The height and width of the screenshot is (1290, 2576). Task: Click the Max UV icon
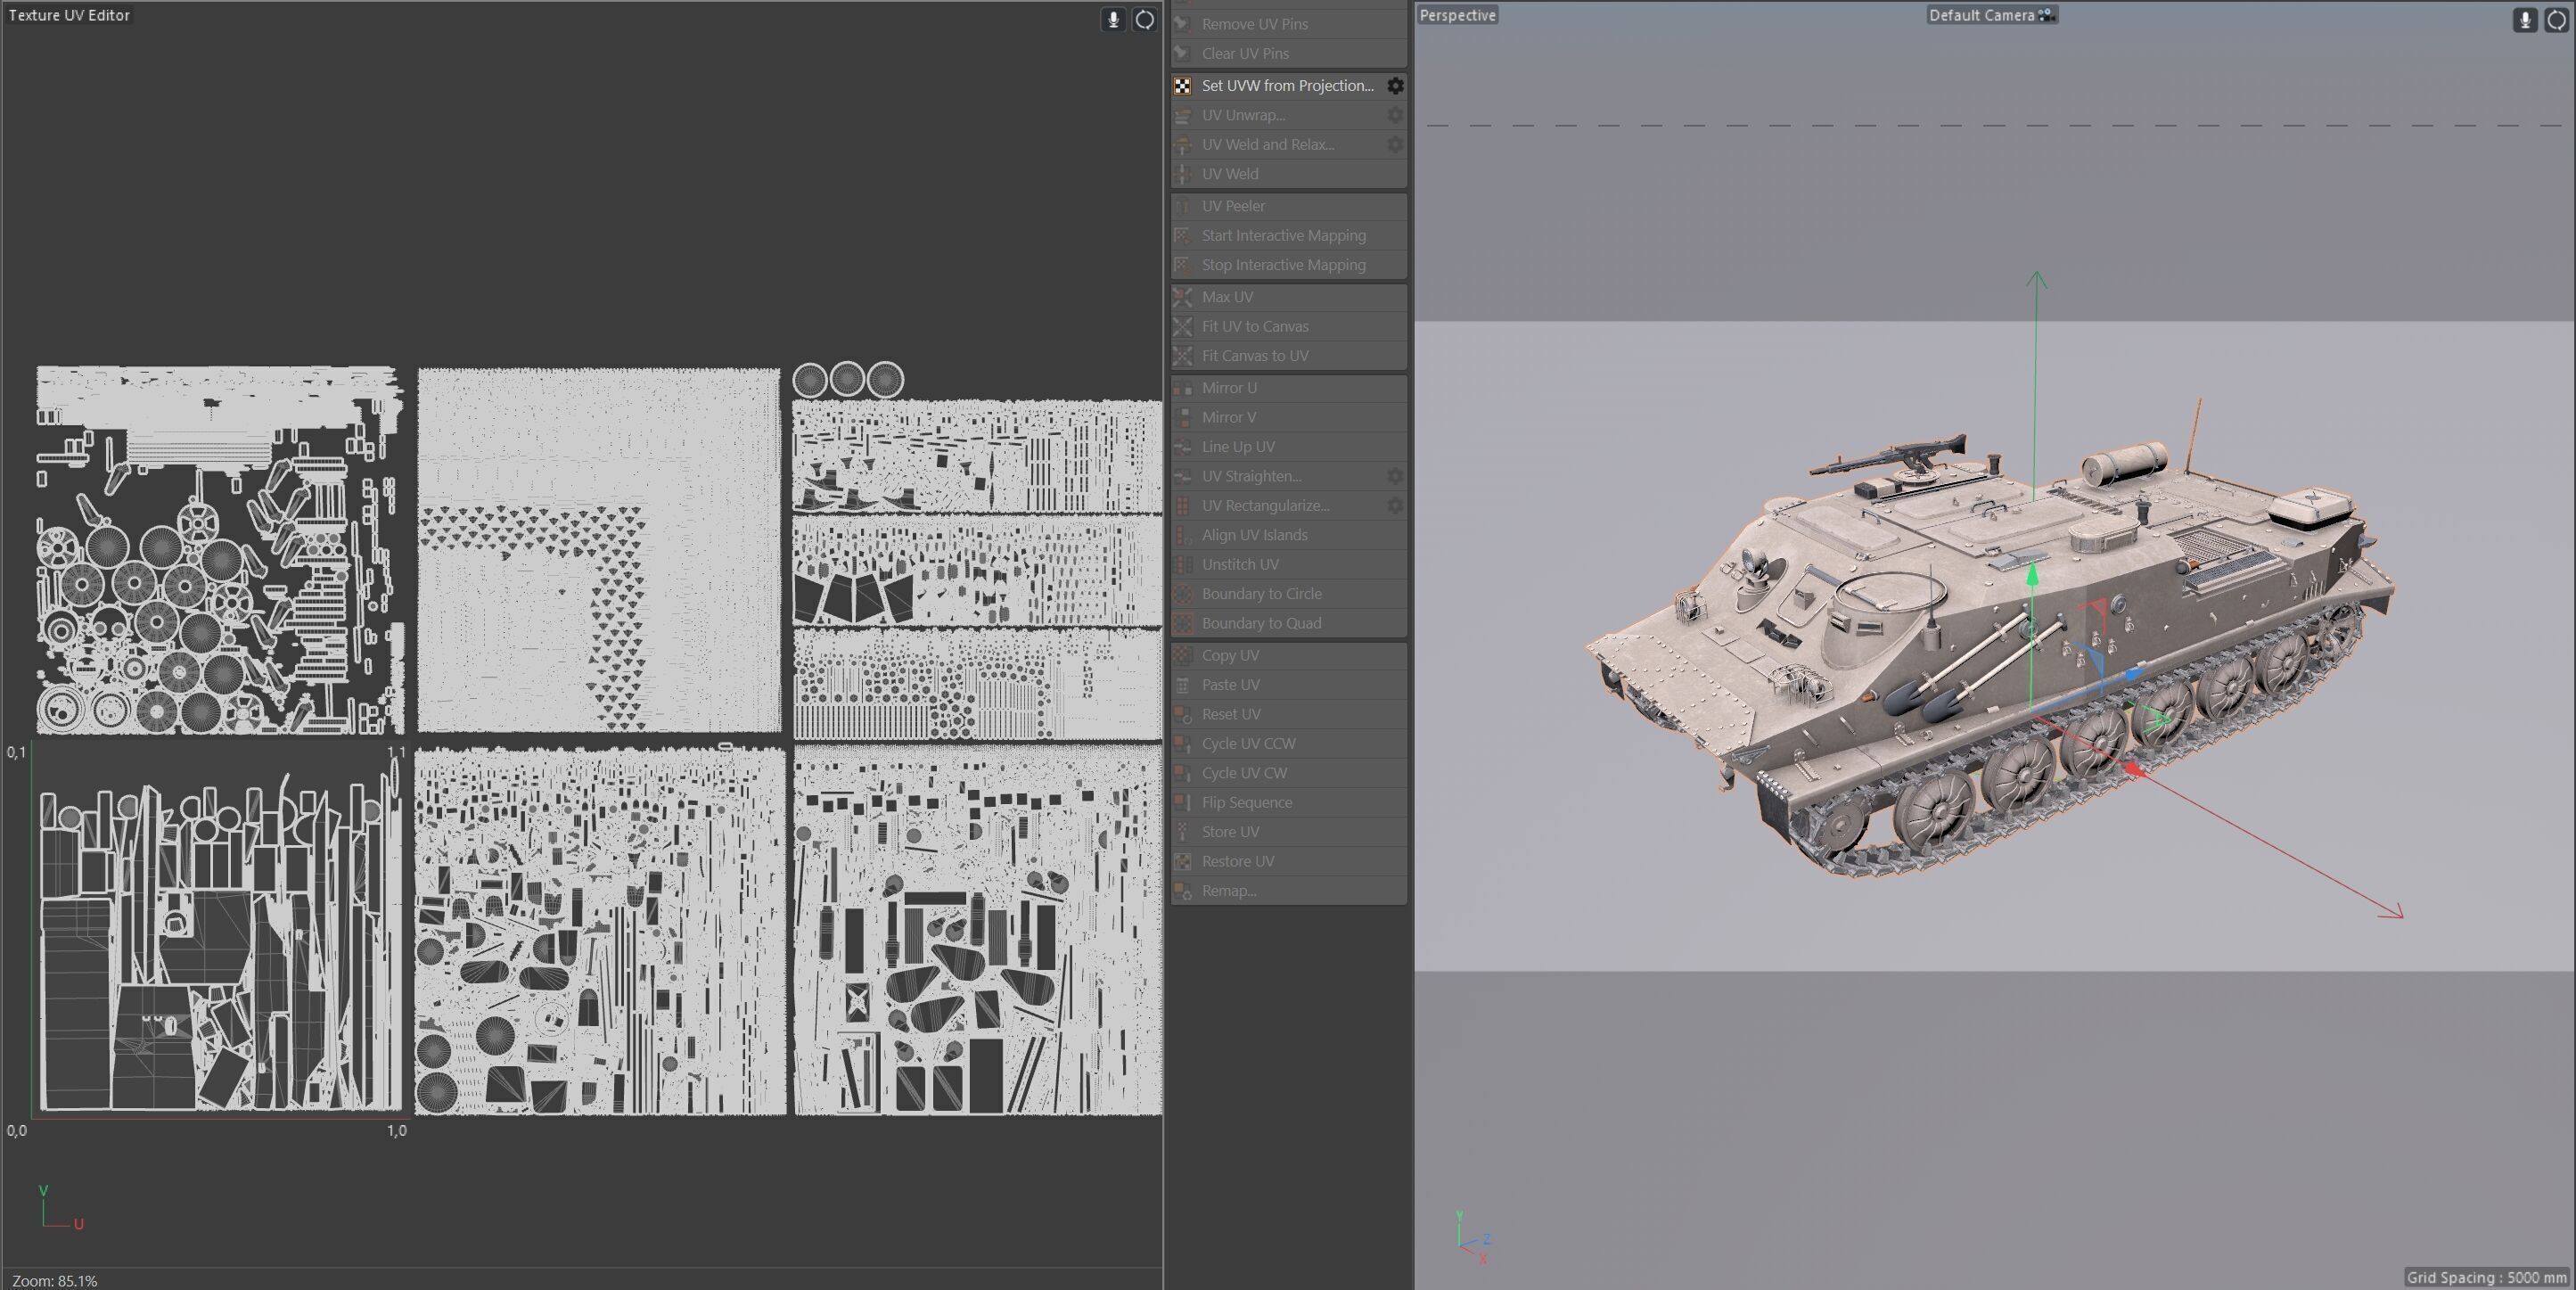(x=1182, y=297)
